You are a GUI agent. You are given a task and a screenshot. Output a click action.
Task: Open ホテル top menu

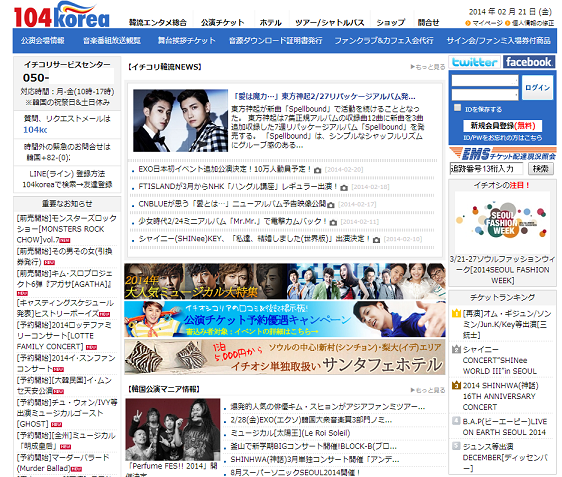271,23
